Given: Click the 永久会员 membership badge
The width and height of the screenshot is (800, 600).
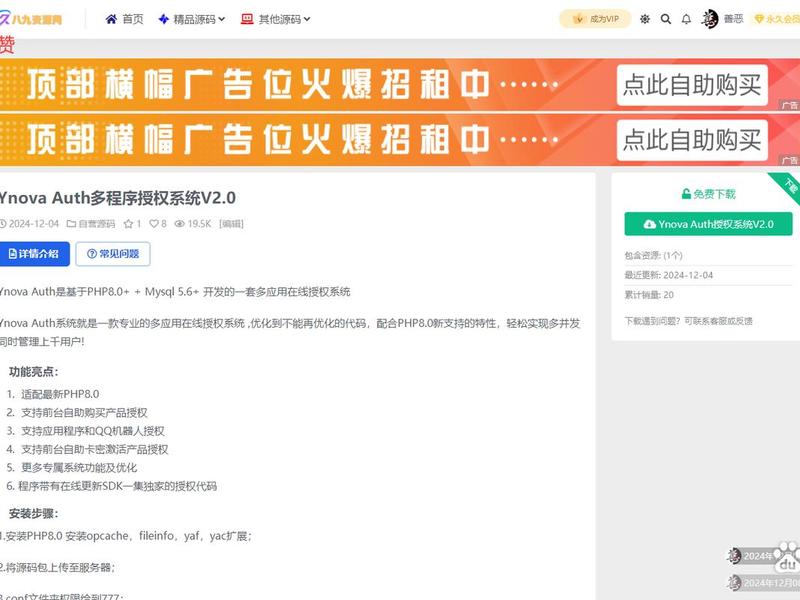Looking at the screenshot, I should [776, 19].
